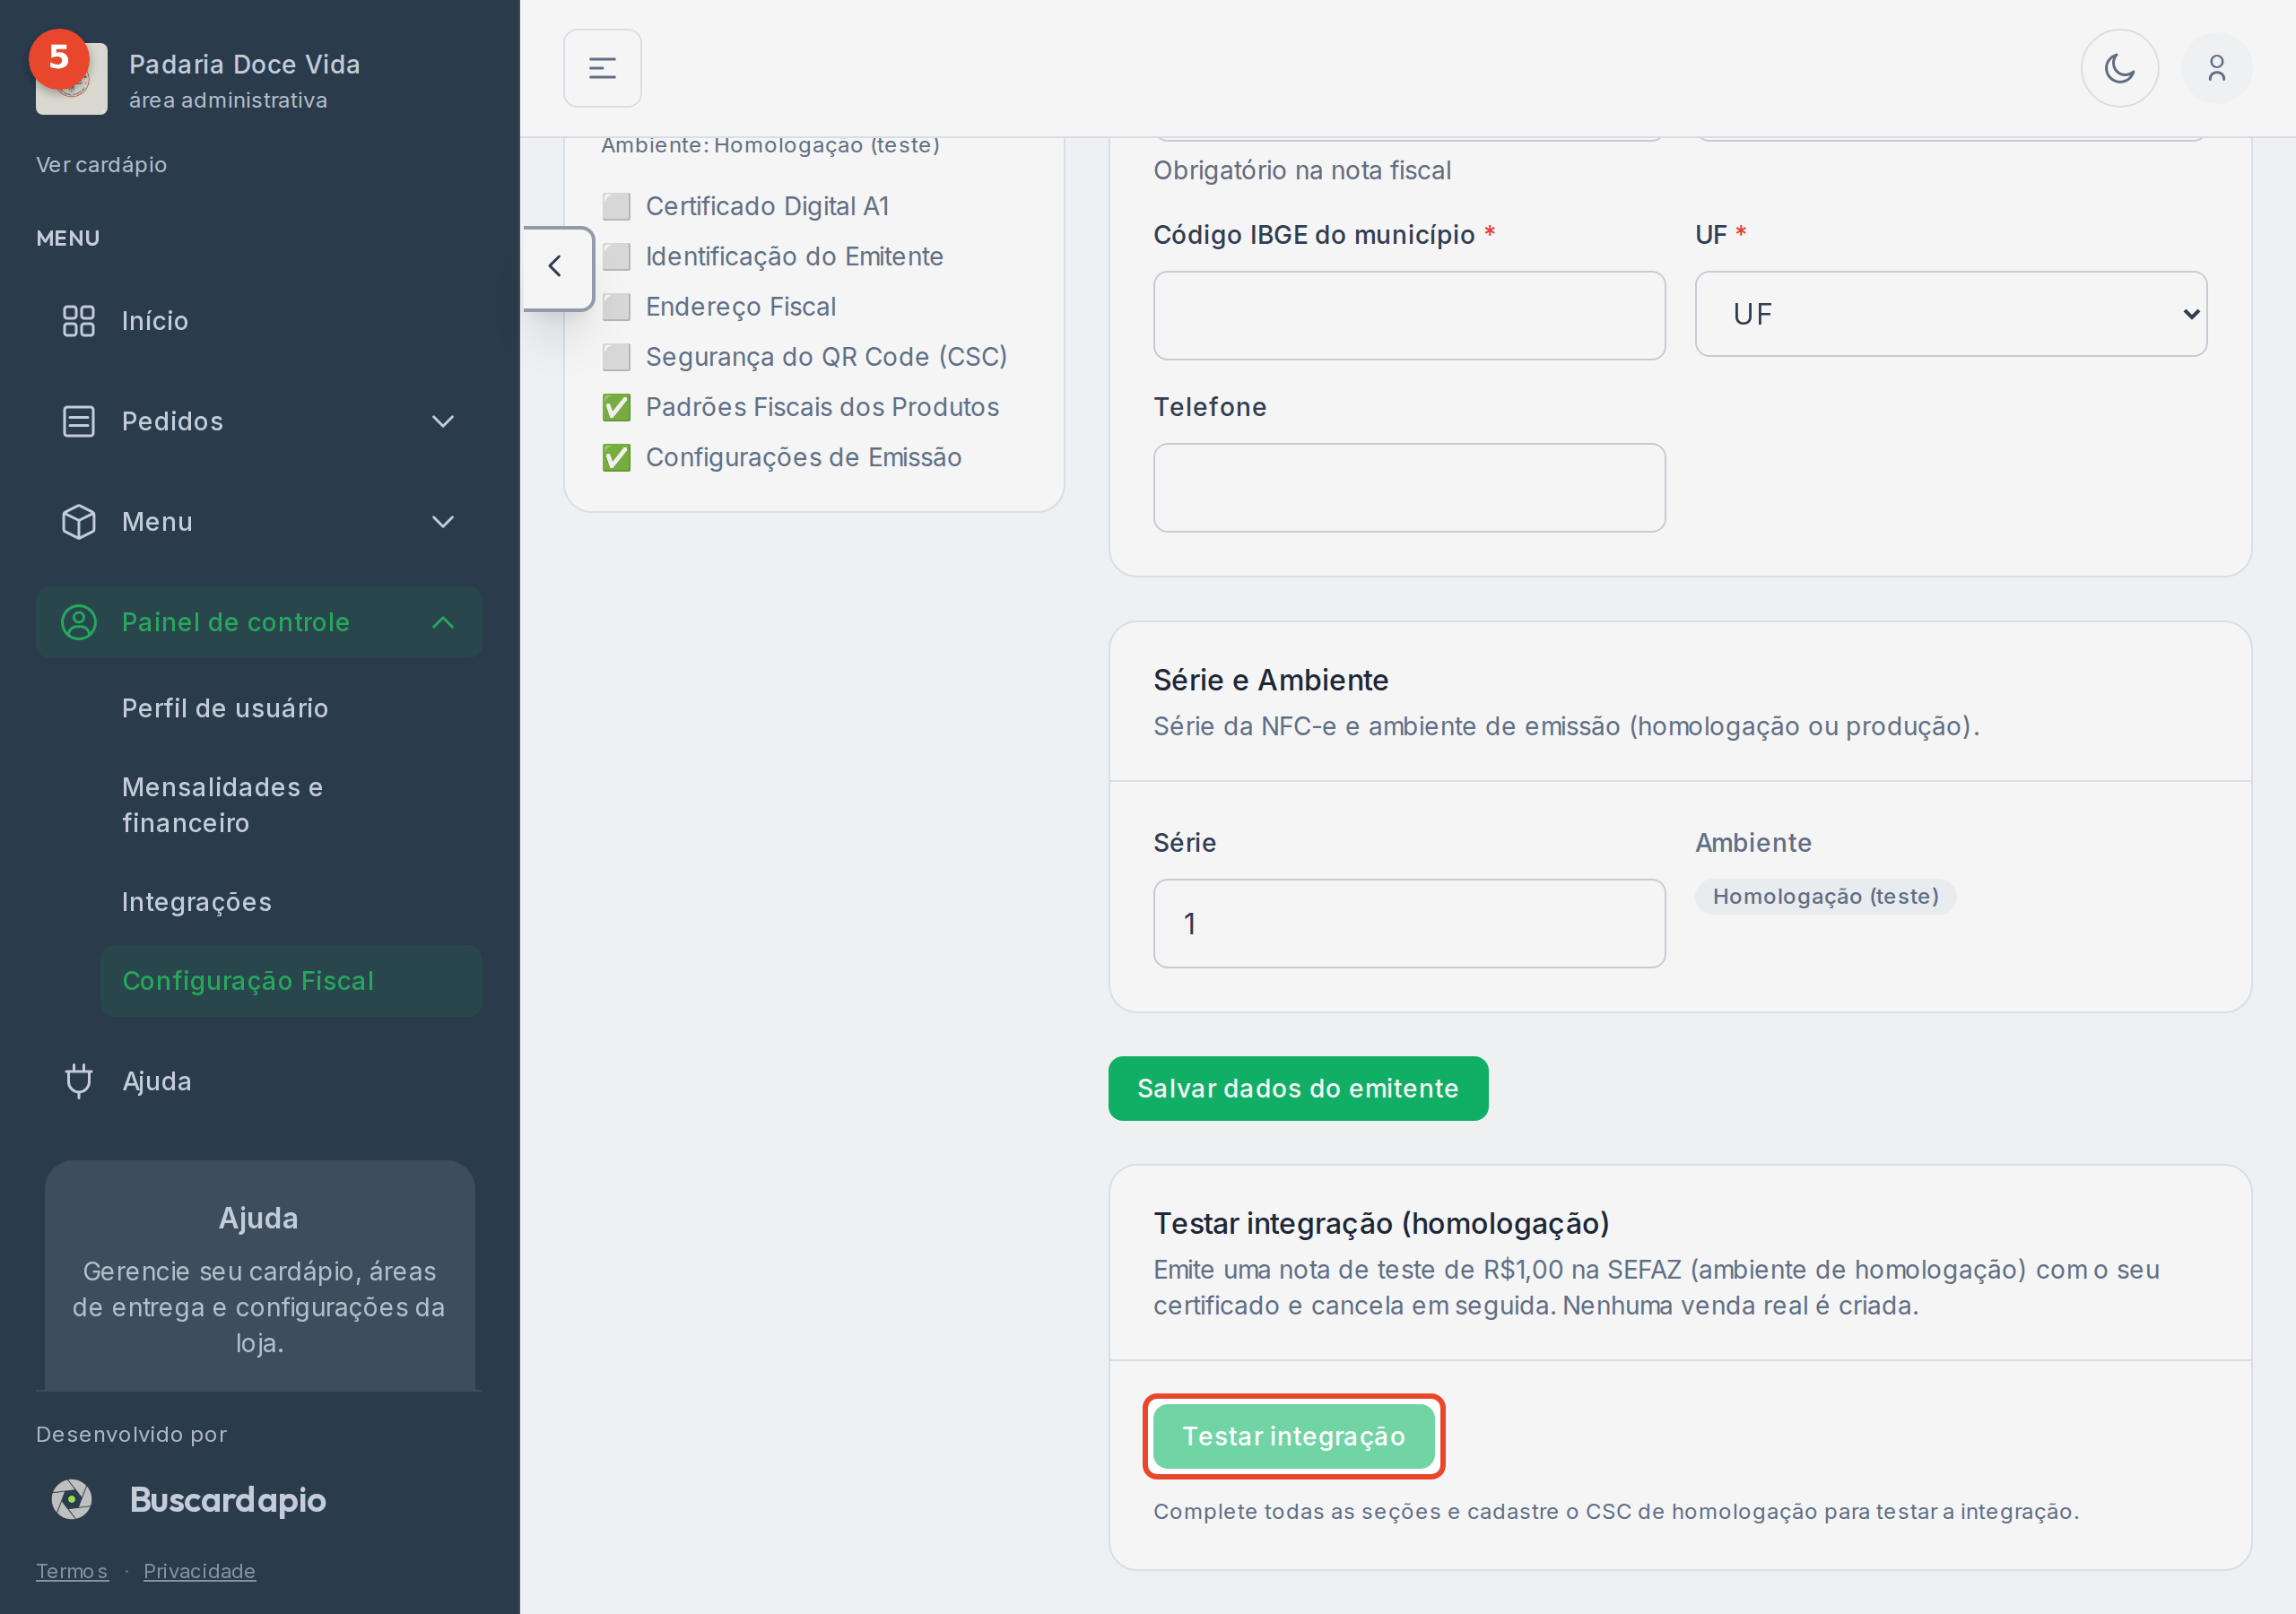
Task: Toggle the sidebar hamburger menu button
Action: [602, 68]
